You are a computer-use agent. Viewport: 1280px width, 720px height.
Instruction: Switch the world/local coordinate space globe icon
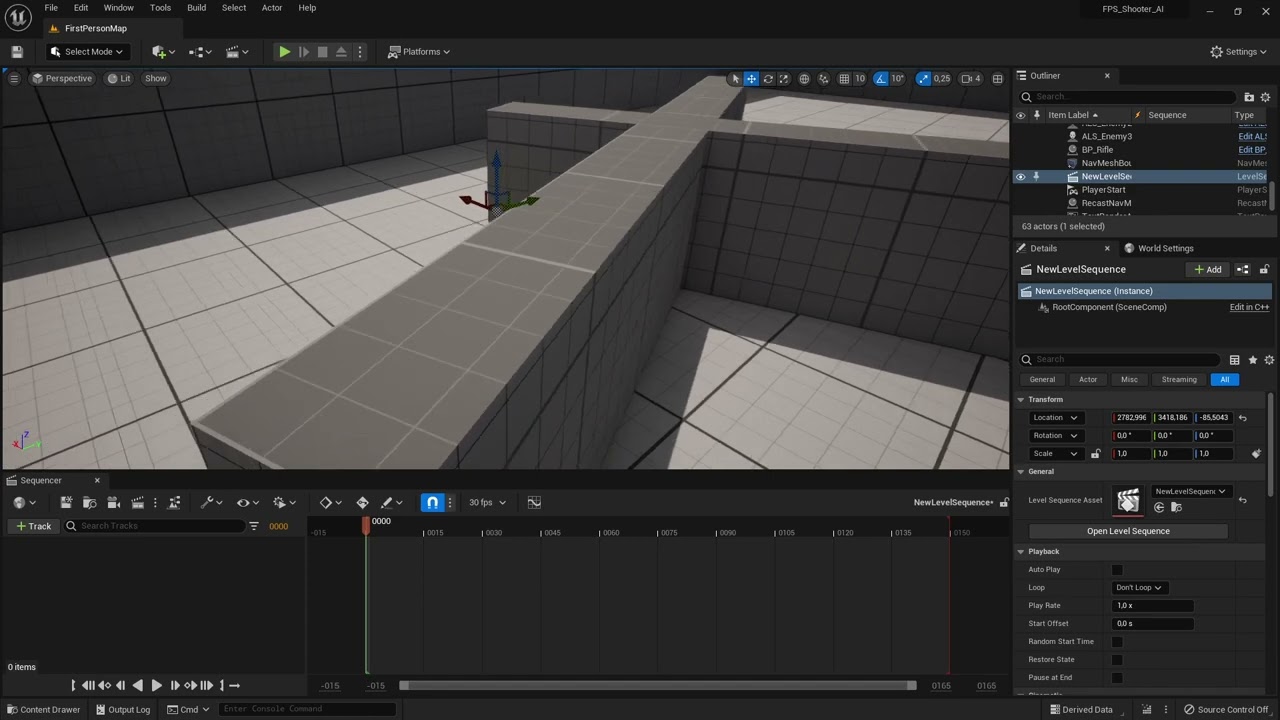coord(804,78)
